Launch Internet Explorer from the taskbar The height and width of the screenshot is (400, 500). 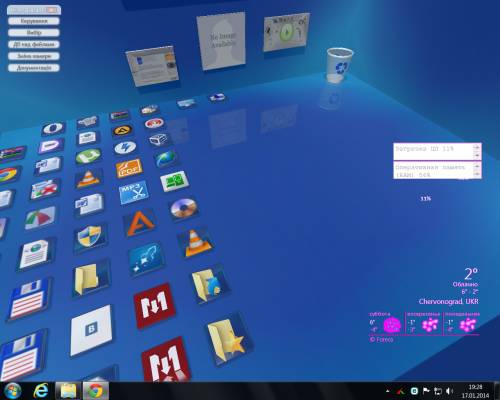point(41,391)
